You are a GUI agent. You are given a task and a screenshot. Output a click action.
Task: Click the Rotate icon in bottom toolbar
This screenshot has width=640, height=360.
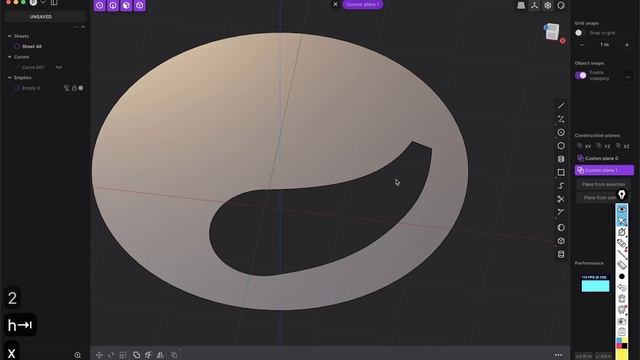point(111,355)
